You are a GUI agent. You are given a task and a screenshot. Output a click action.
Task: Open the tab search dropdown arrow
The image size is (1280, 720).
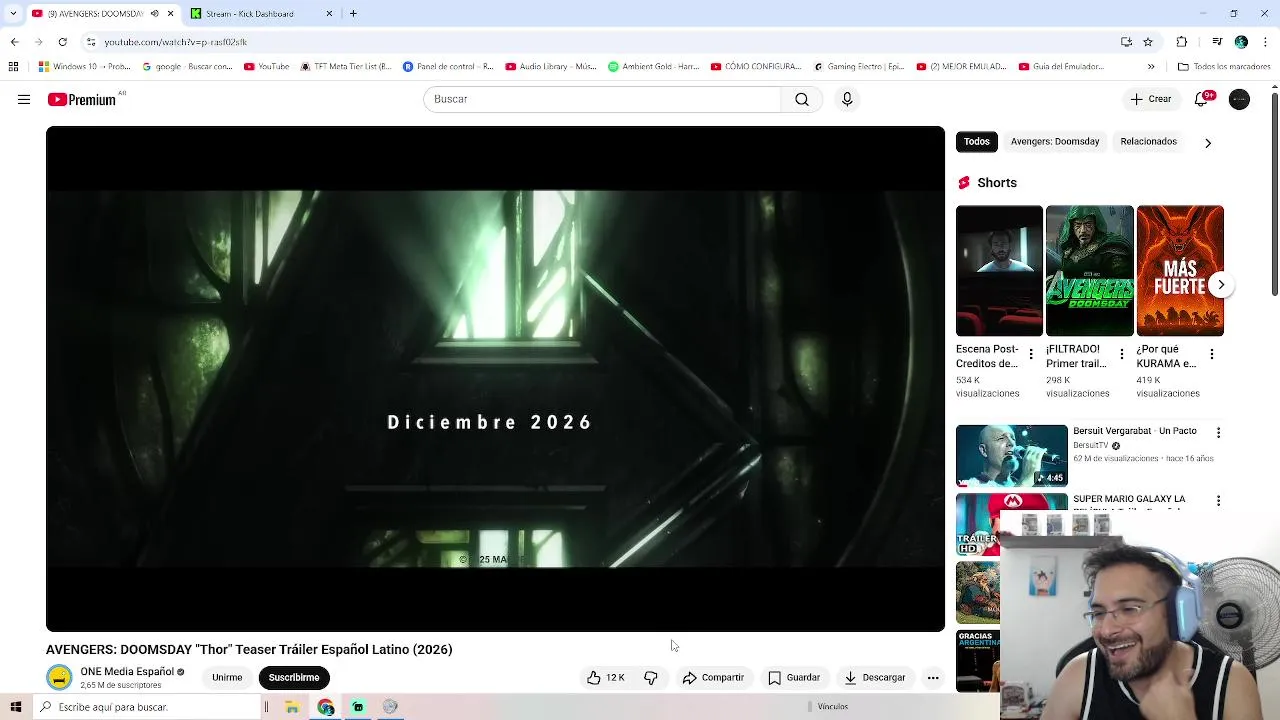pyautogui.click(x=14, y=13)
